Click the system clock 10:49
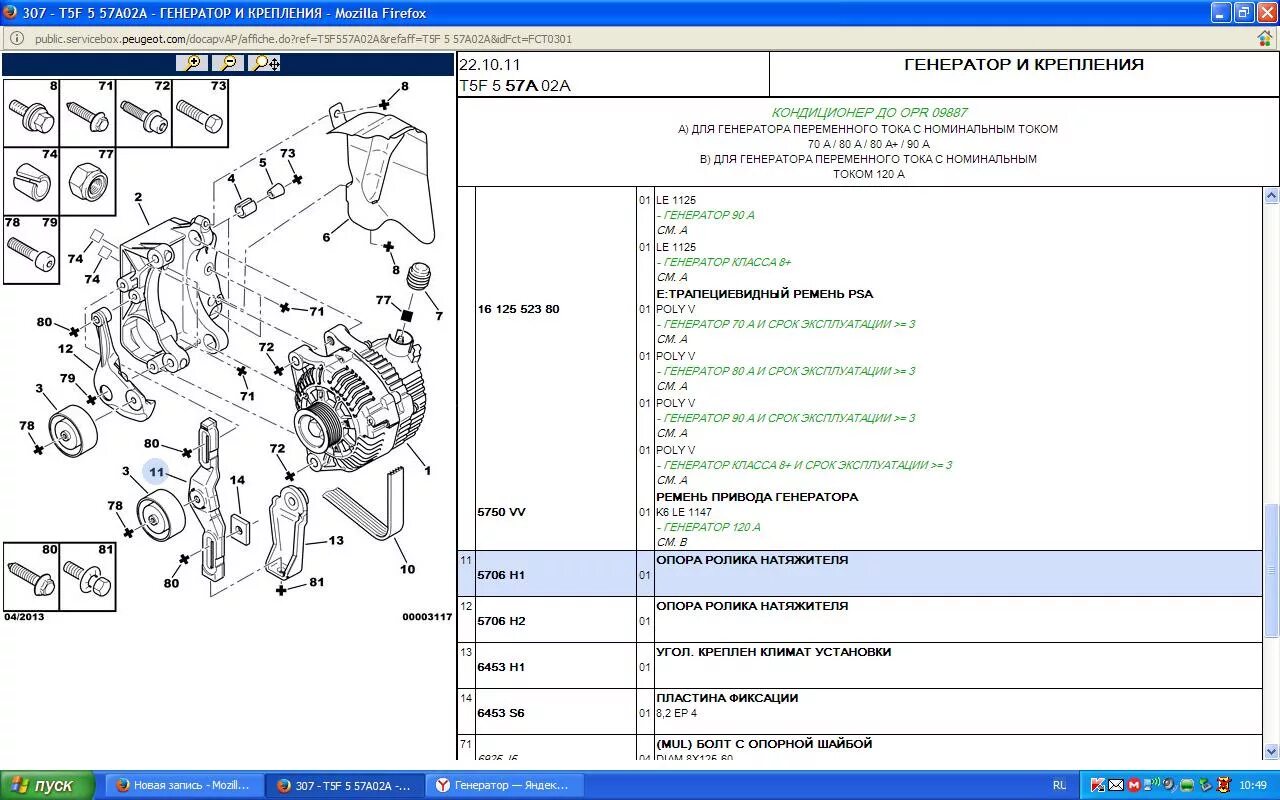 1253,786
